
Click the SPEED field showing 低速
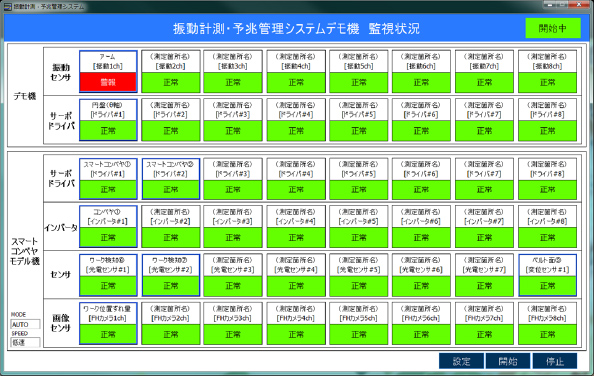pos(25,342)
